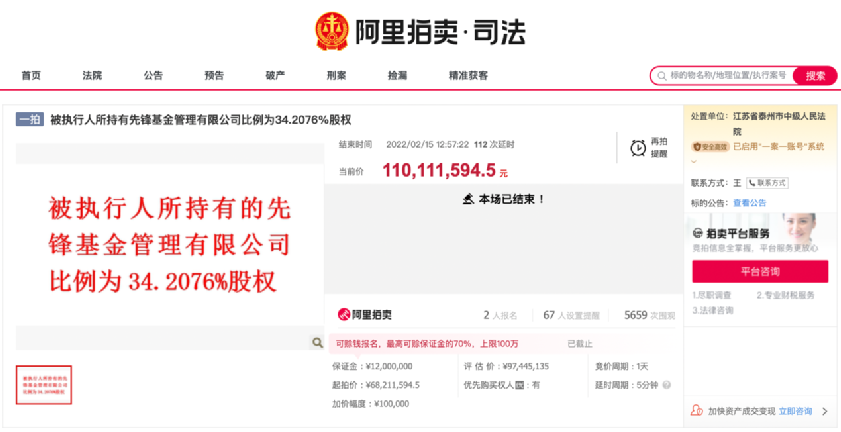Click the 联系方式 contact button

point(767,183)
